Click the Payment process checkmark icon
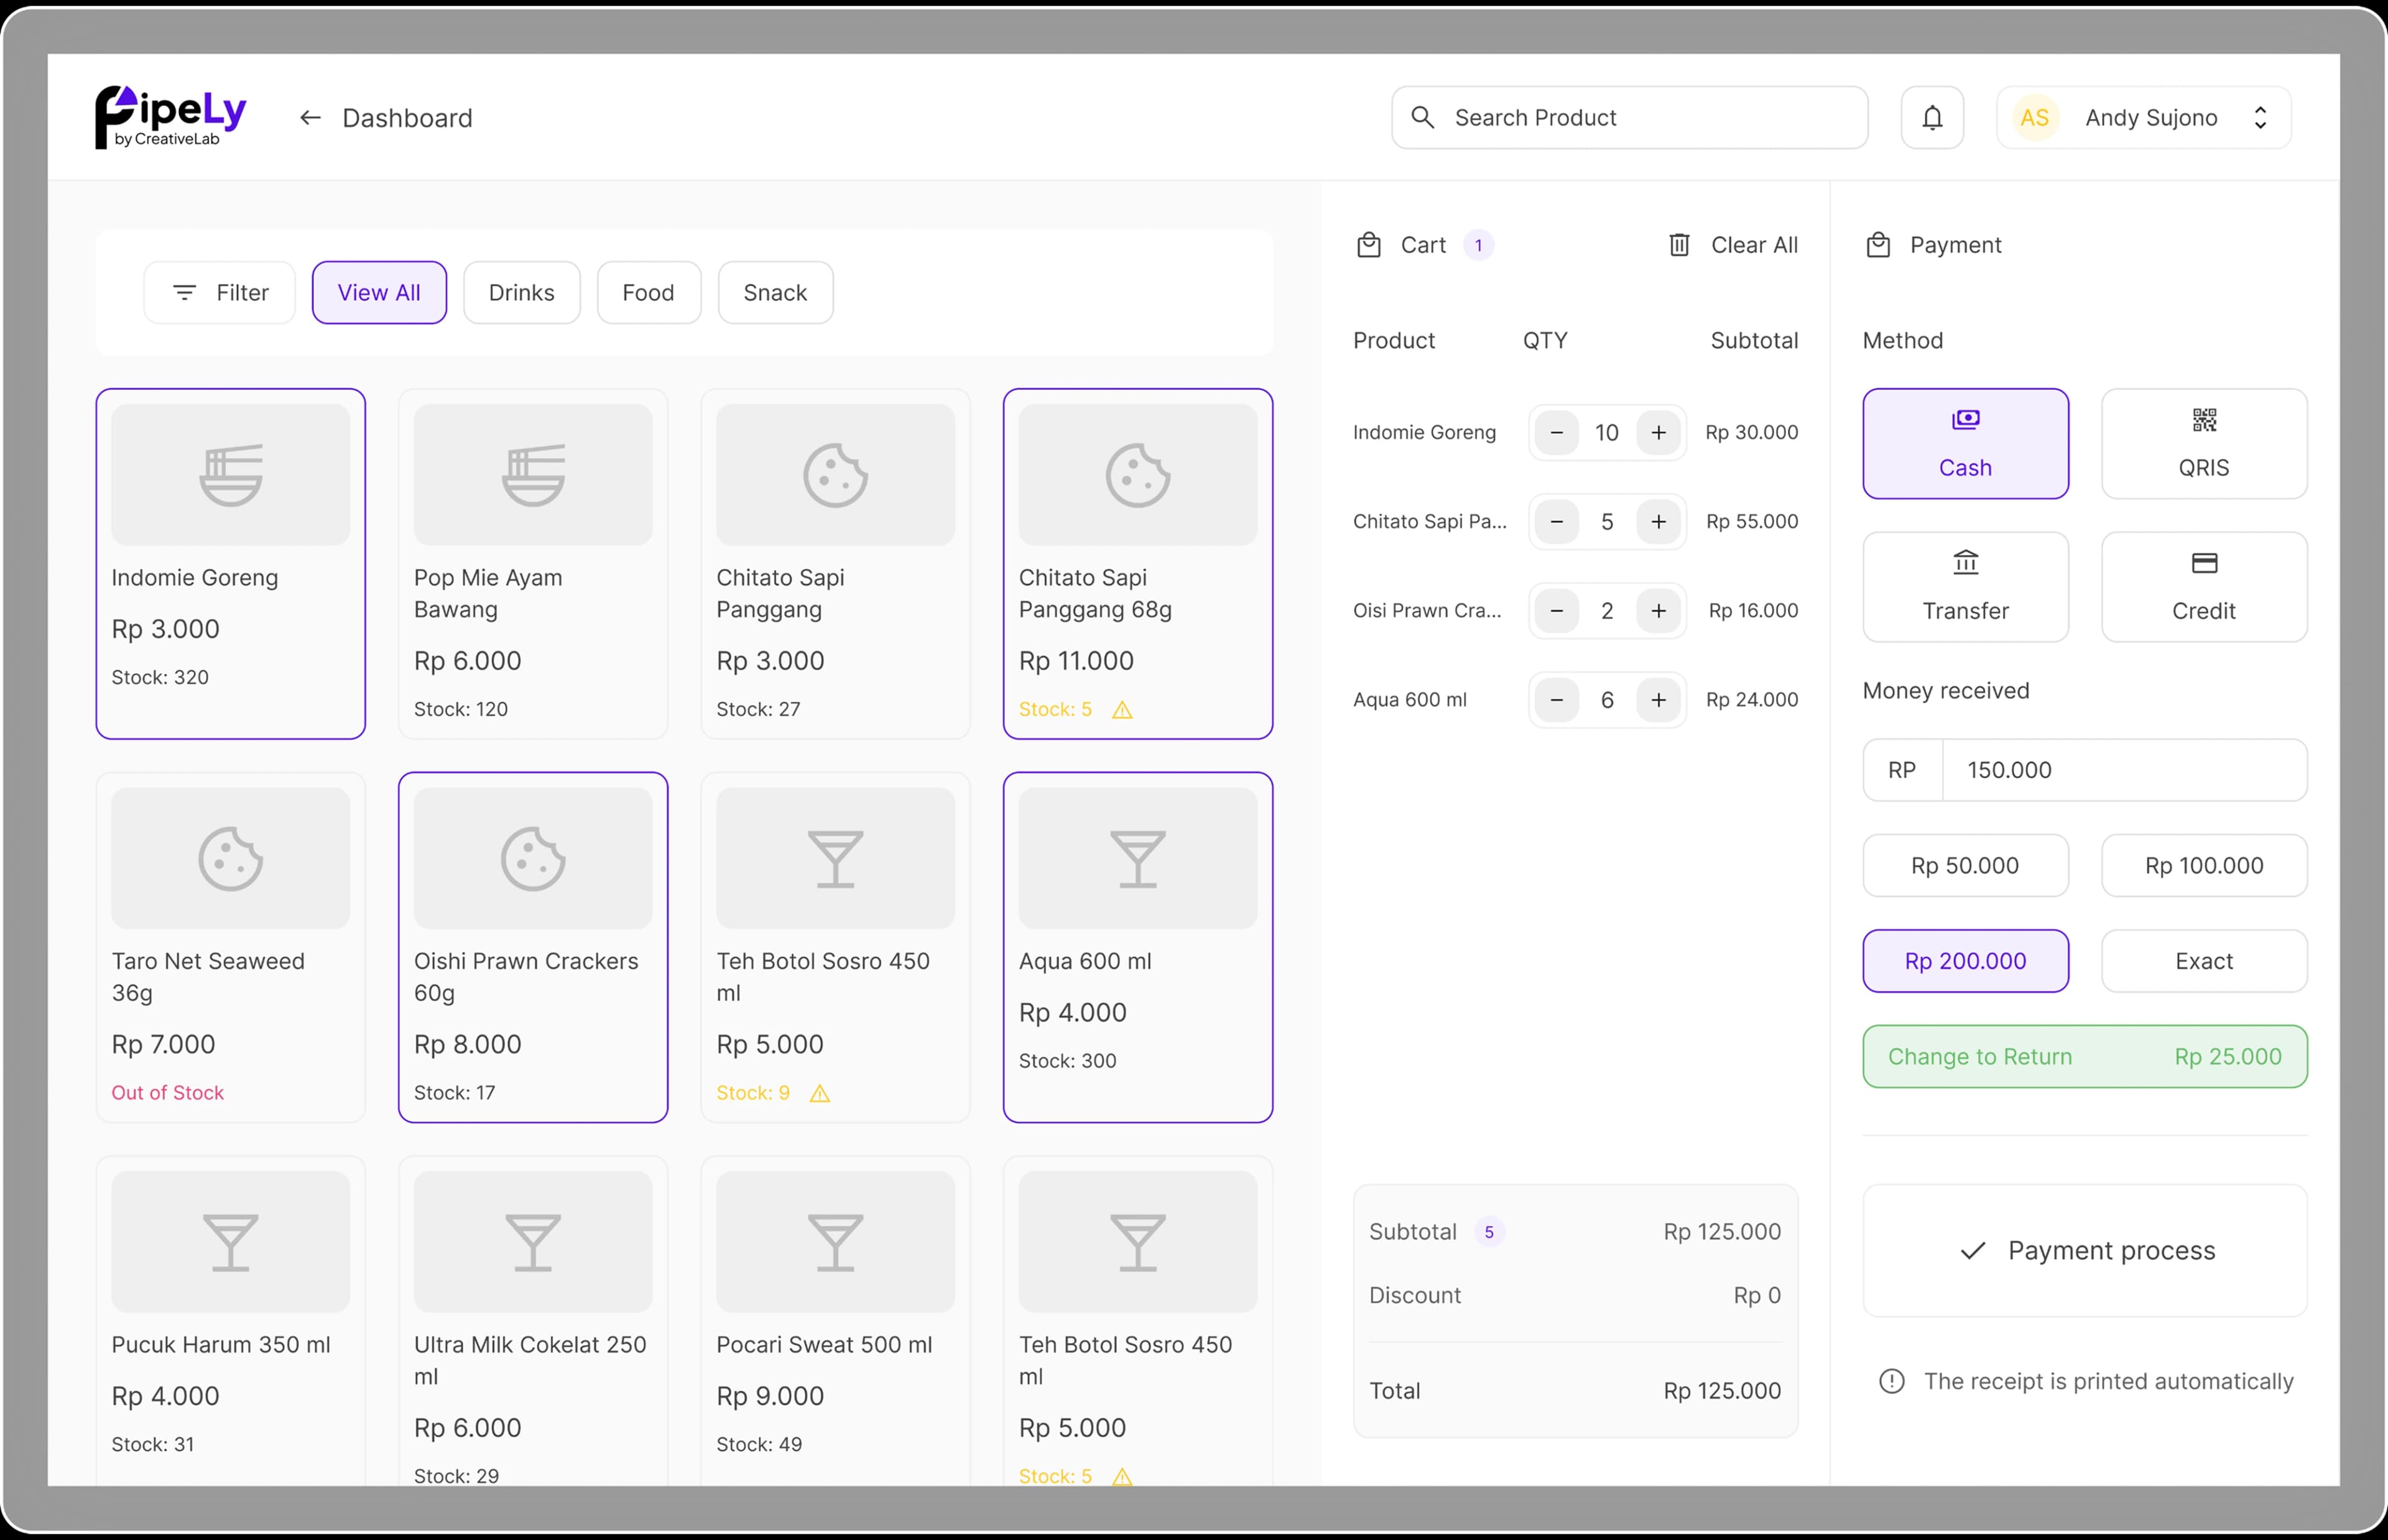Viewport: 2388px width, 1540px height. [1972, 1250]
